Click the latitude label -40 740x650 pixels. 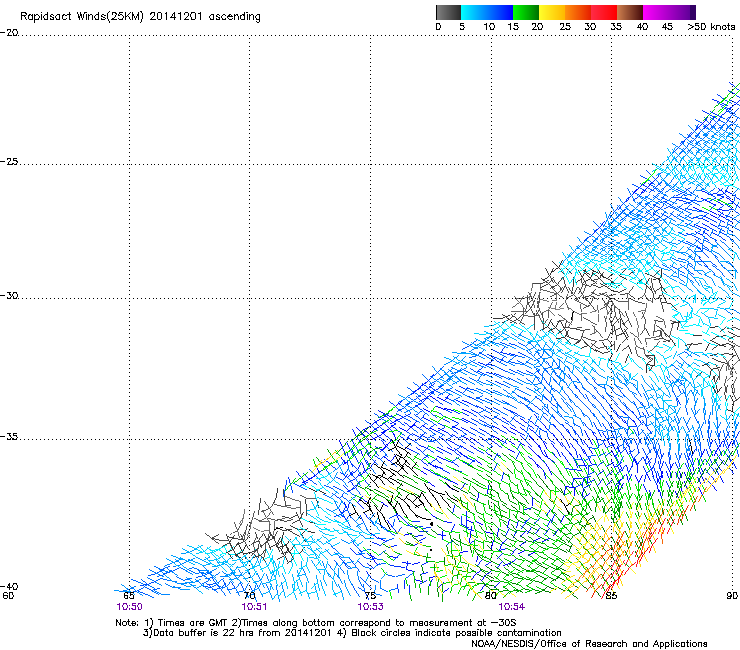click(9, 586)
